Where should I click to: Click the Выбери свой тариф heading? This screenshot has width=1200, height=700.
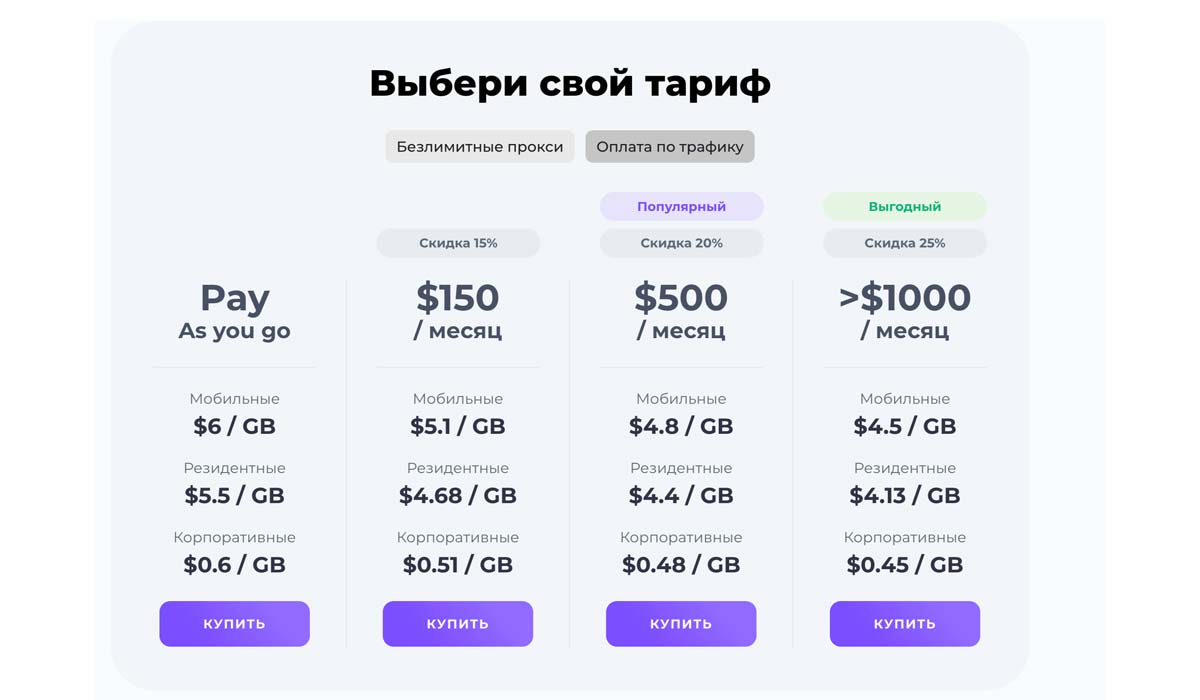[570, 84]
